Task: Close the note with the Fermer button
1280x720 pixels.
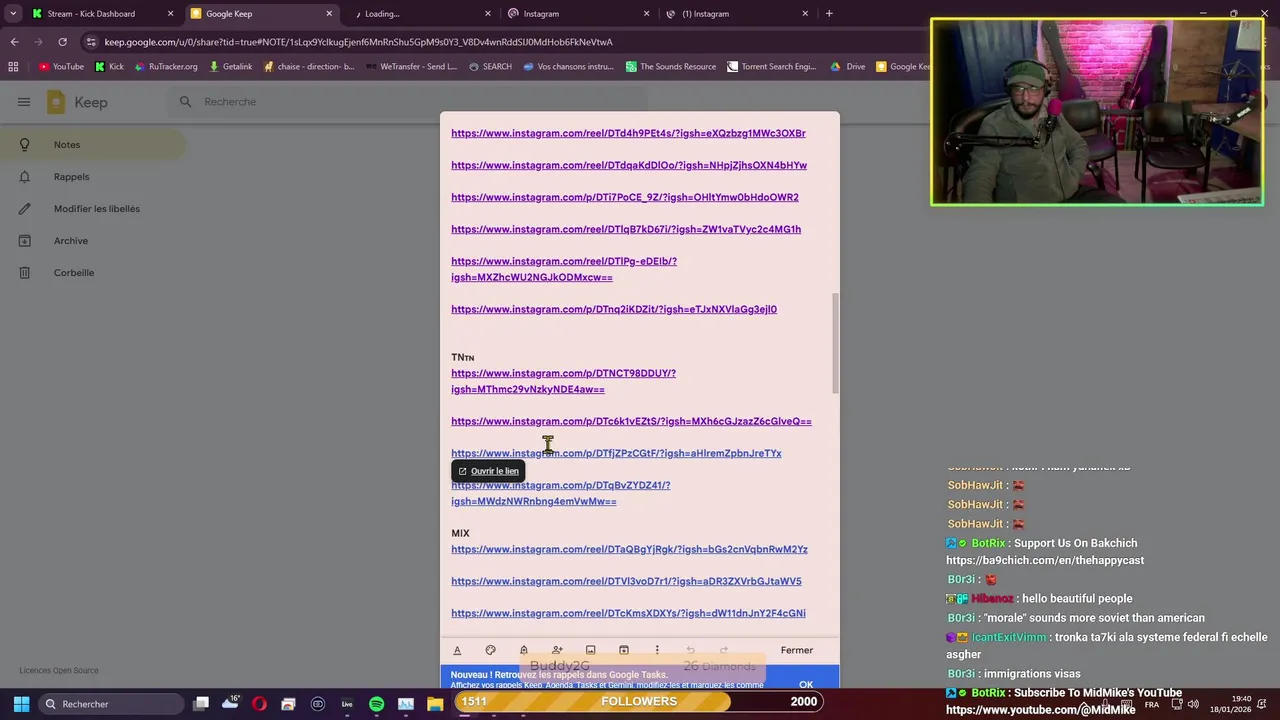Action: click(x=797, y=650)
